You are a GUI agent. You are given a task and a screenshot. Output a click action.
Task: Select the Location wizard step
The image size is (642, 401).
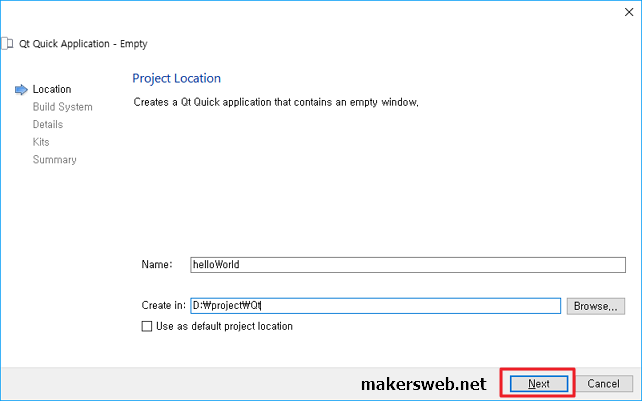(x=52, y=89)
